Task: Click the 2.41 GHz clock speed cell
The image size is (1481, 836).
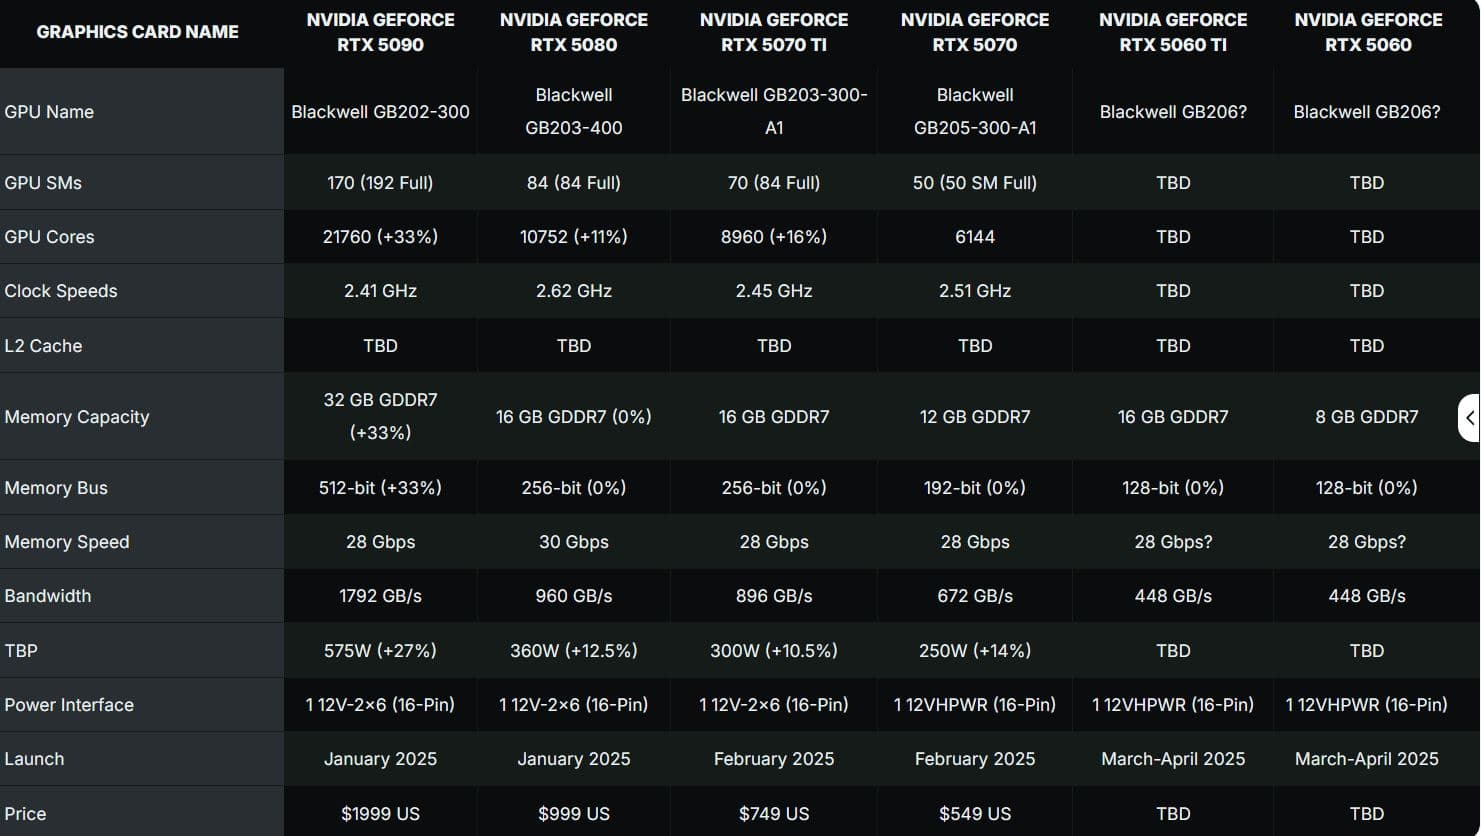Action: pyautogui.click(x=380, y=291)
